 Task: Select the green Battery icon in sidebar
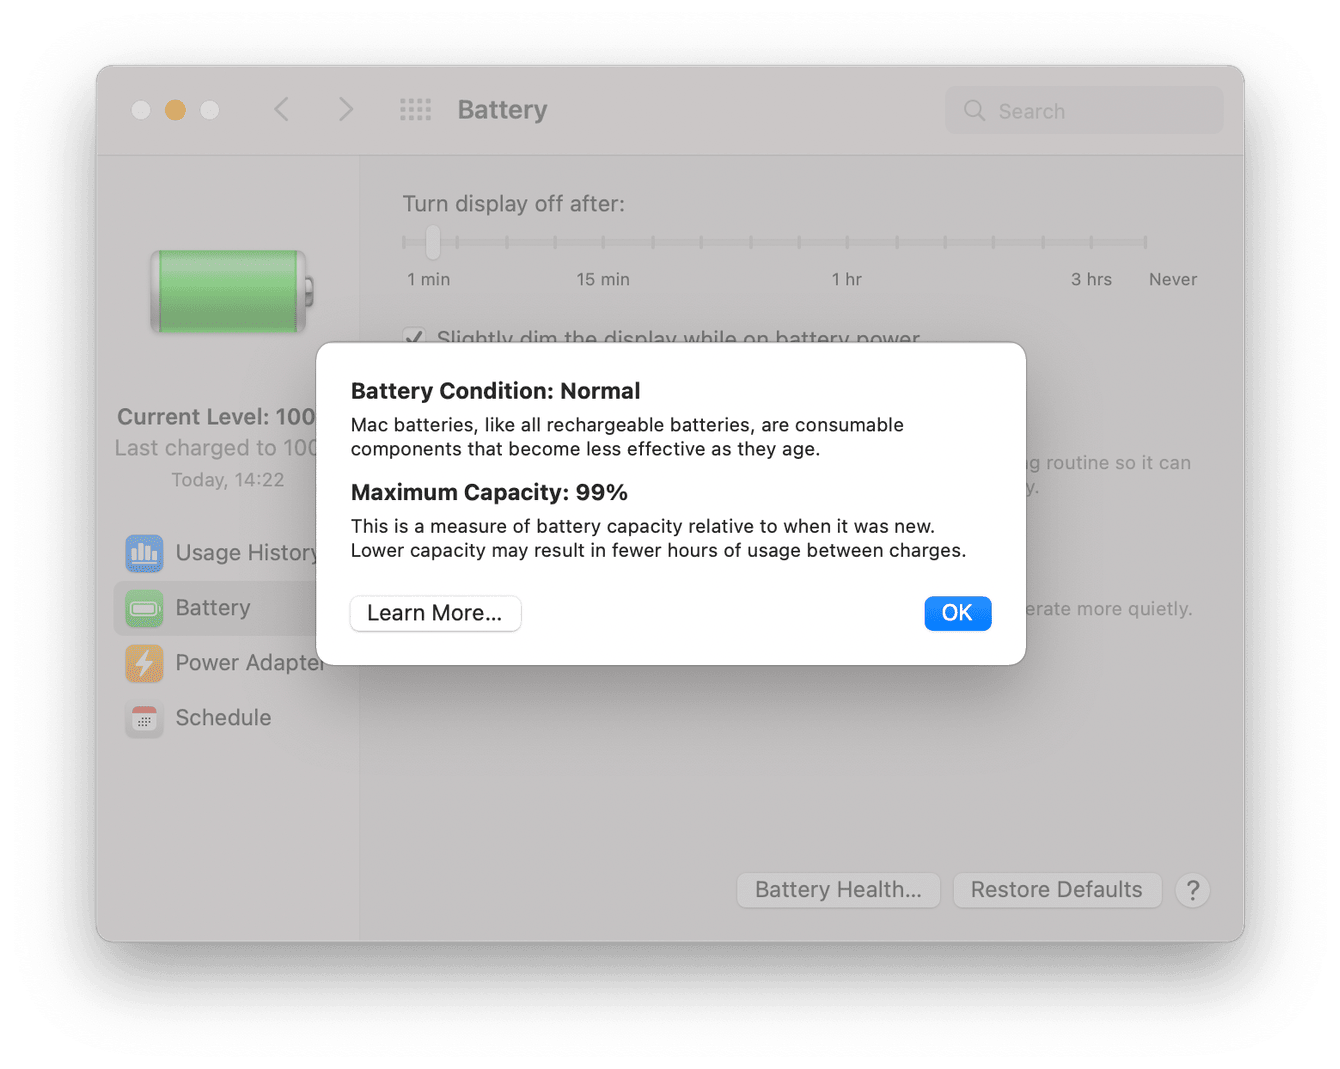point(144,608)
